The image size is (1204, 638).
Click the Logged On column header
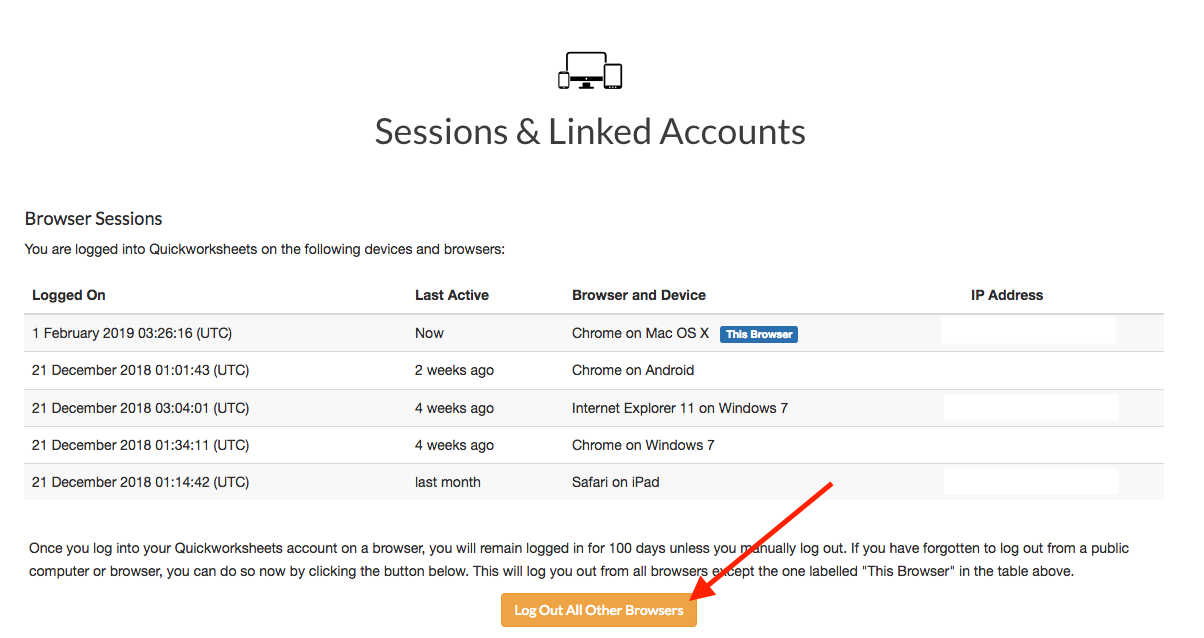tap(69, 295)
